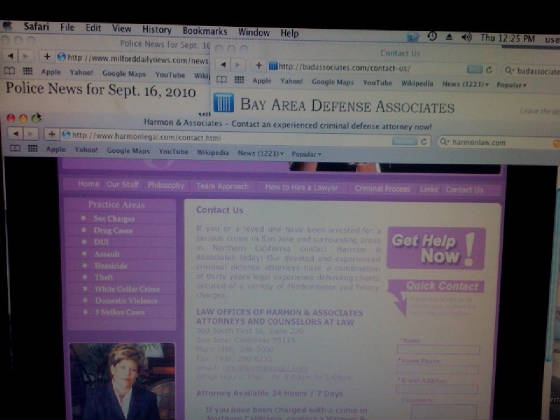Click the harmonlaw.com search field

(499, 142)
